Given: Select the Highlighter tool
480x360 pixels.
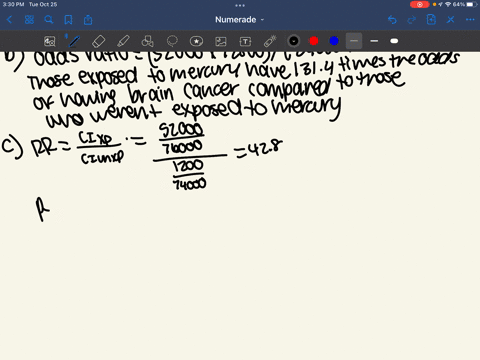Looking at the screenshot, I should pos(123,41).
